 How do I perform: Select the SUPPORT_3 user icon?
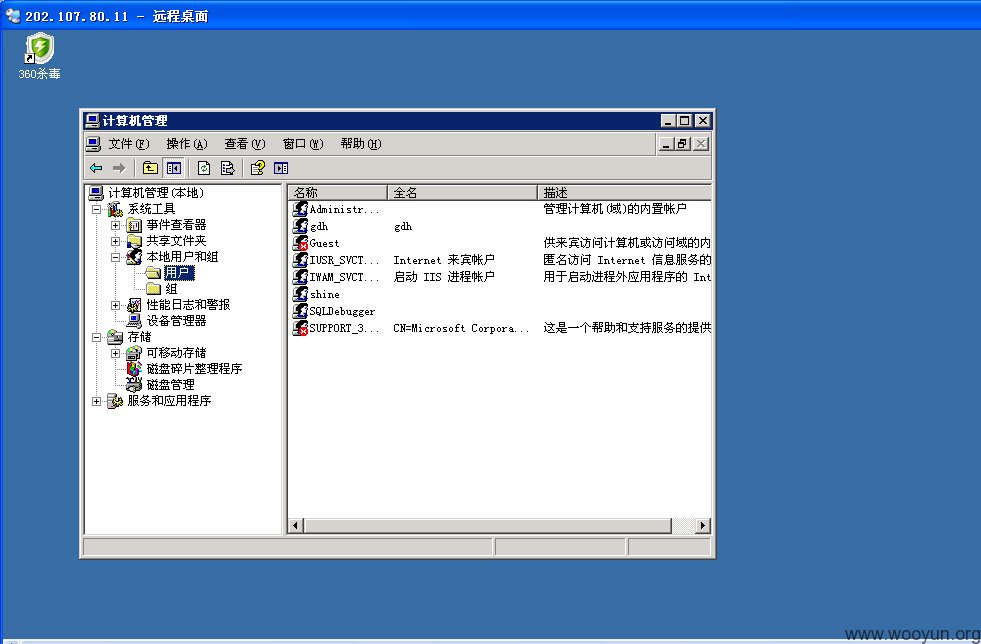[x=300, y=327]
